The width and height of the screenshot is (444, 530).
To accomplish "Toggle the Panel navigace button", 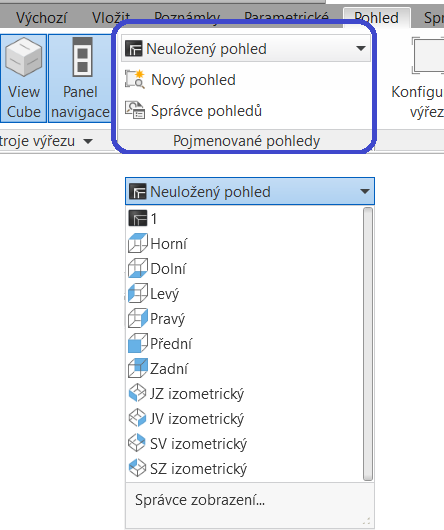I will tap(80, 78).
